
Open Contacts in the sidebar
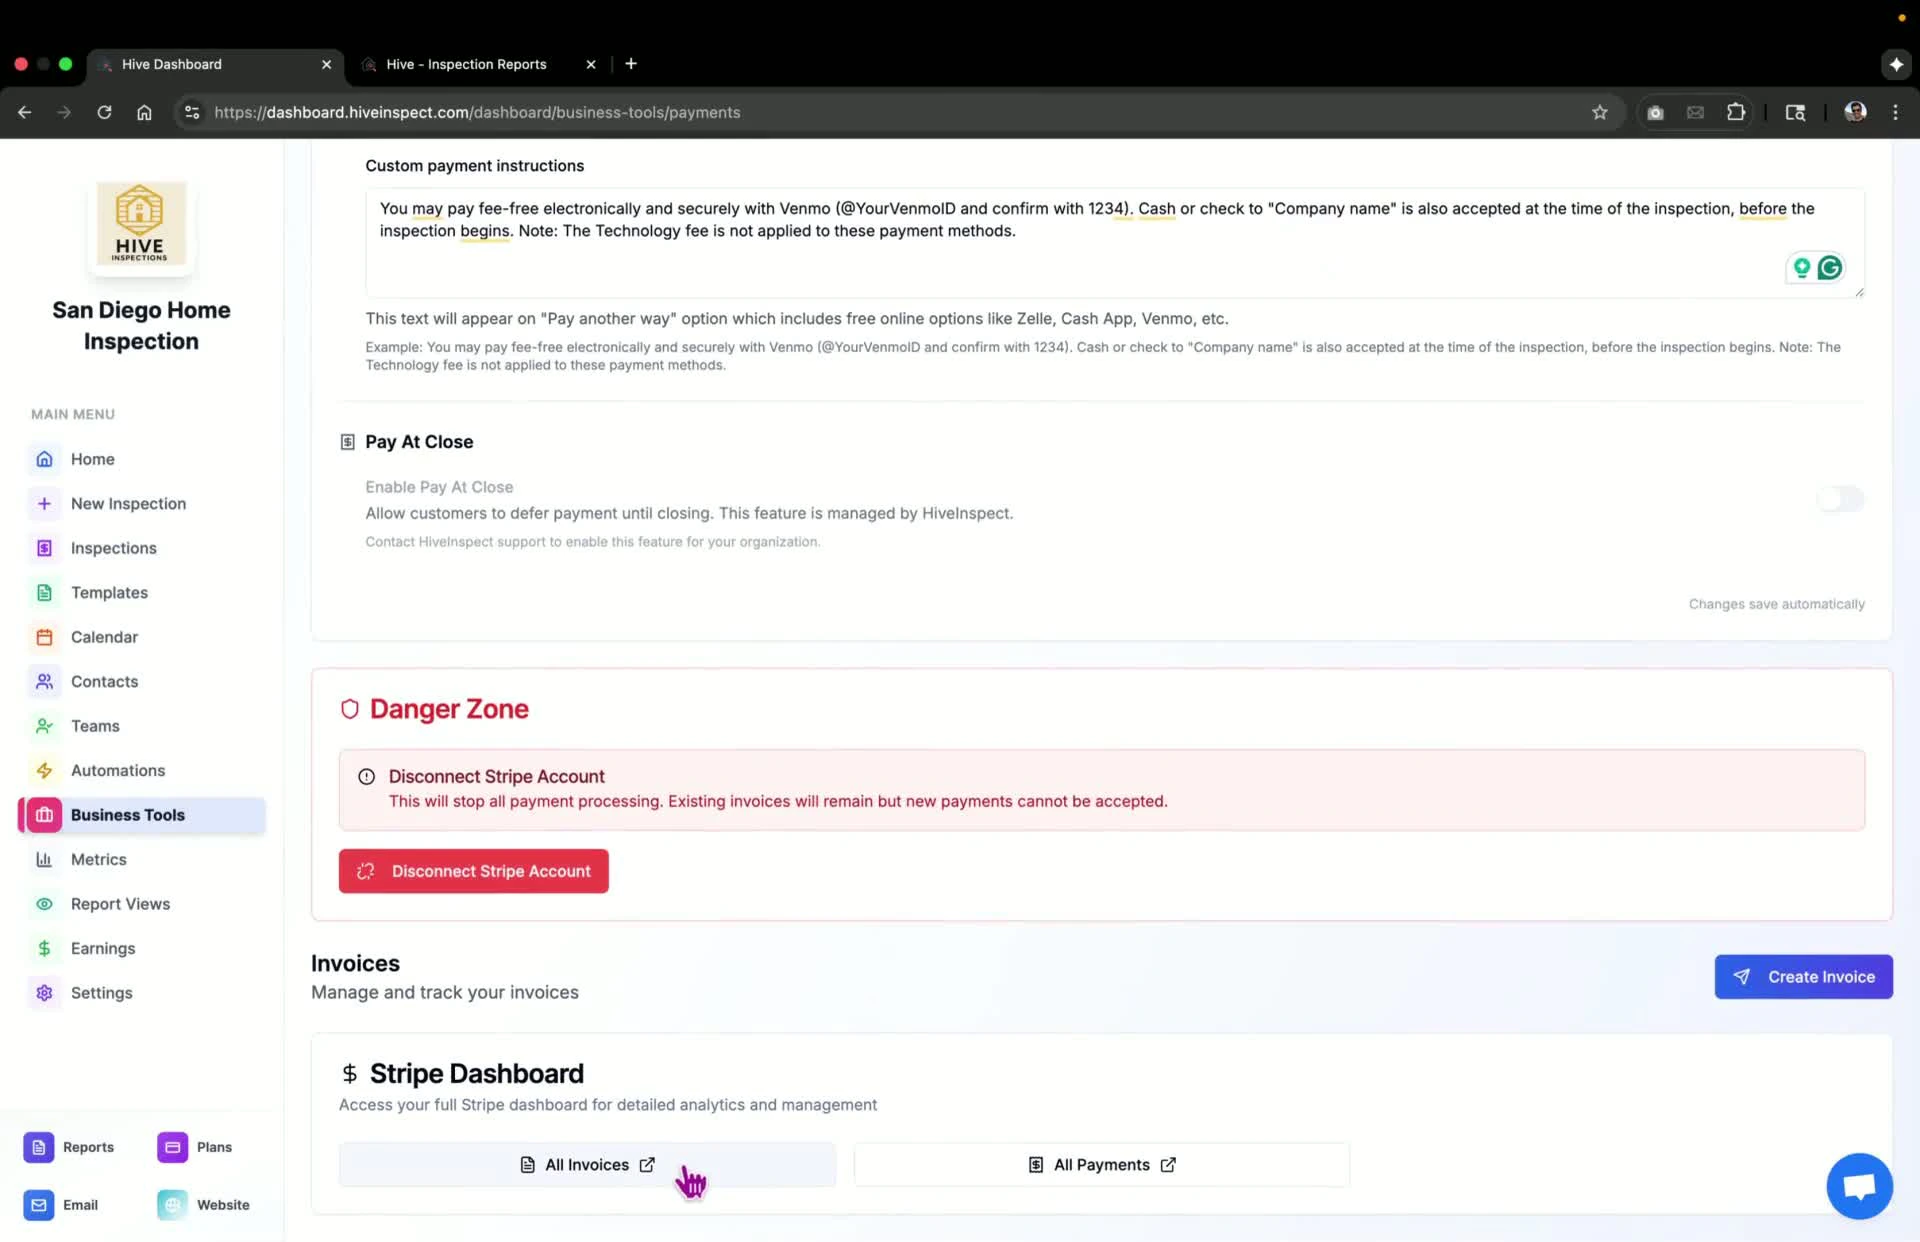pos(104,681)
